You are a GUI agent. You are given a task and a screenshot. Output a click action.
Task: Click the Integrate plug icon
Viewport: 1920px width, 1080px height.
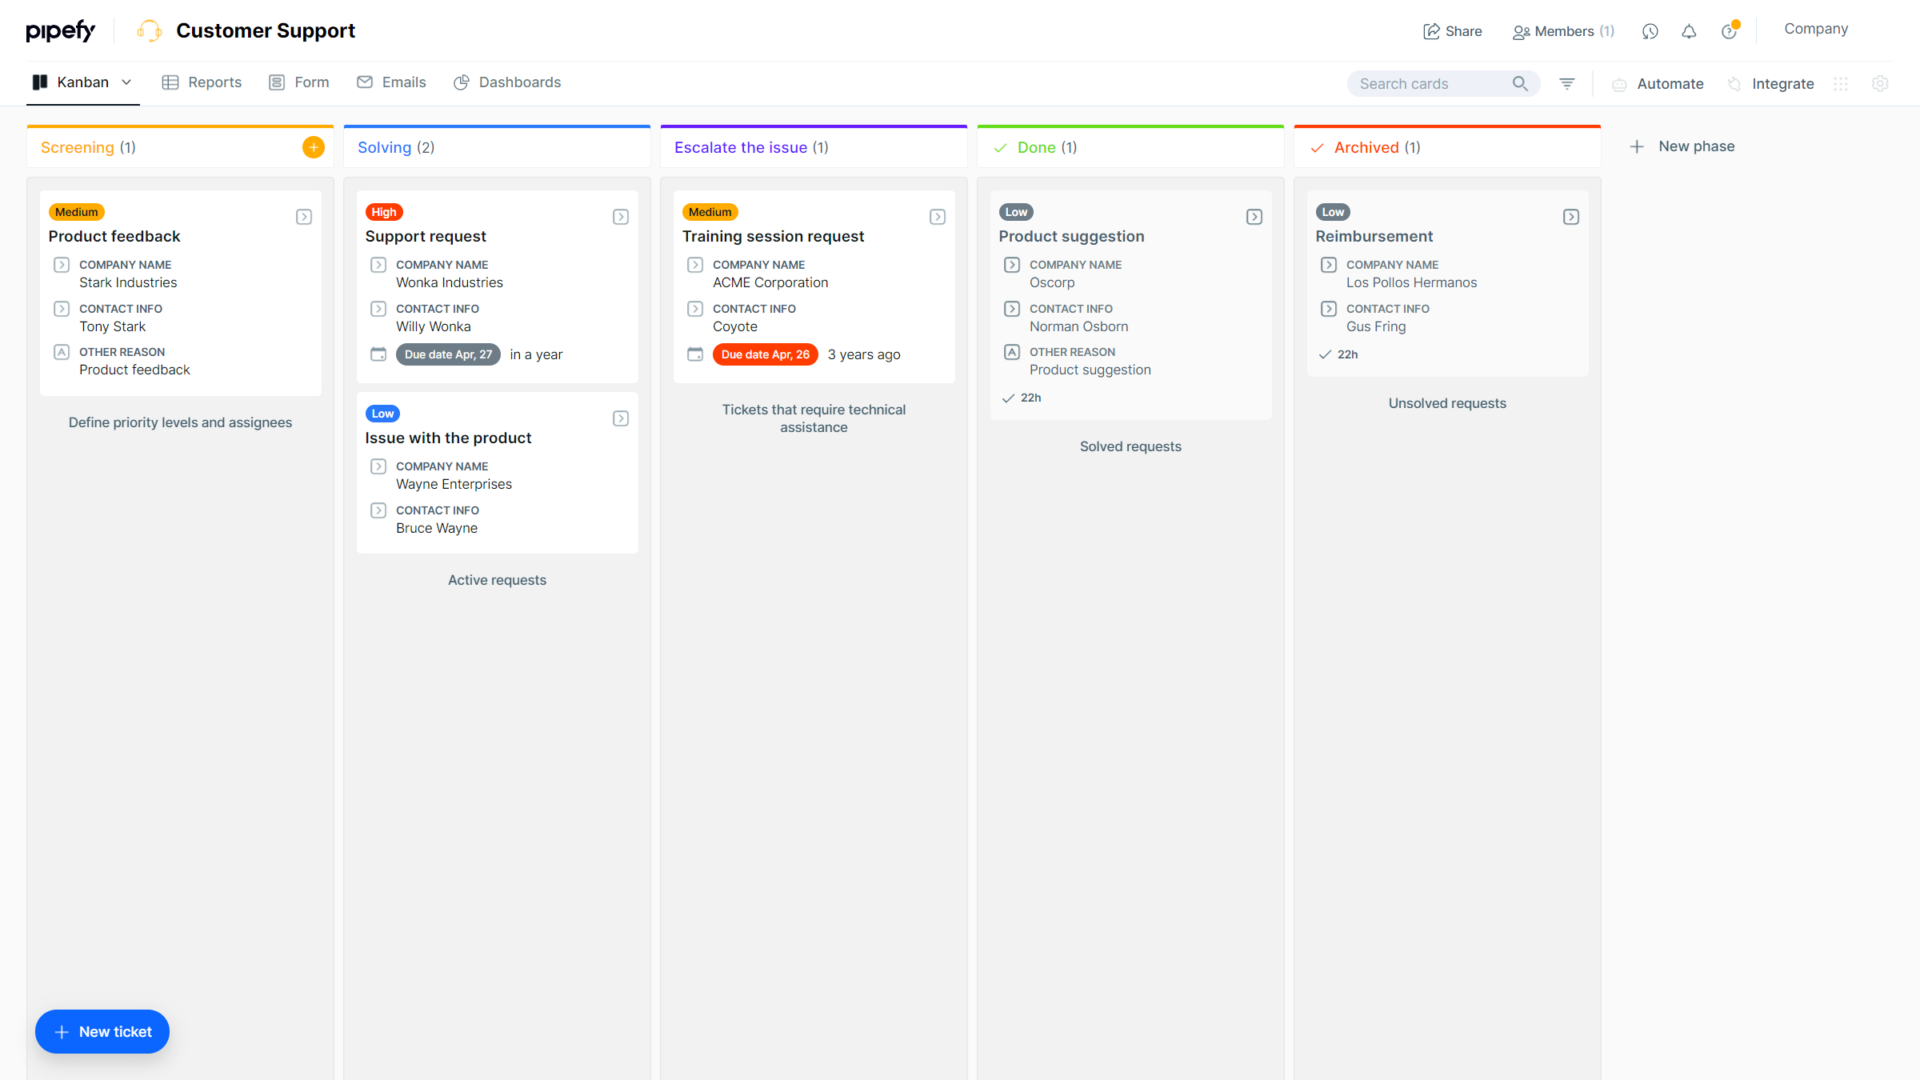click(1734, 84)
